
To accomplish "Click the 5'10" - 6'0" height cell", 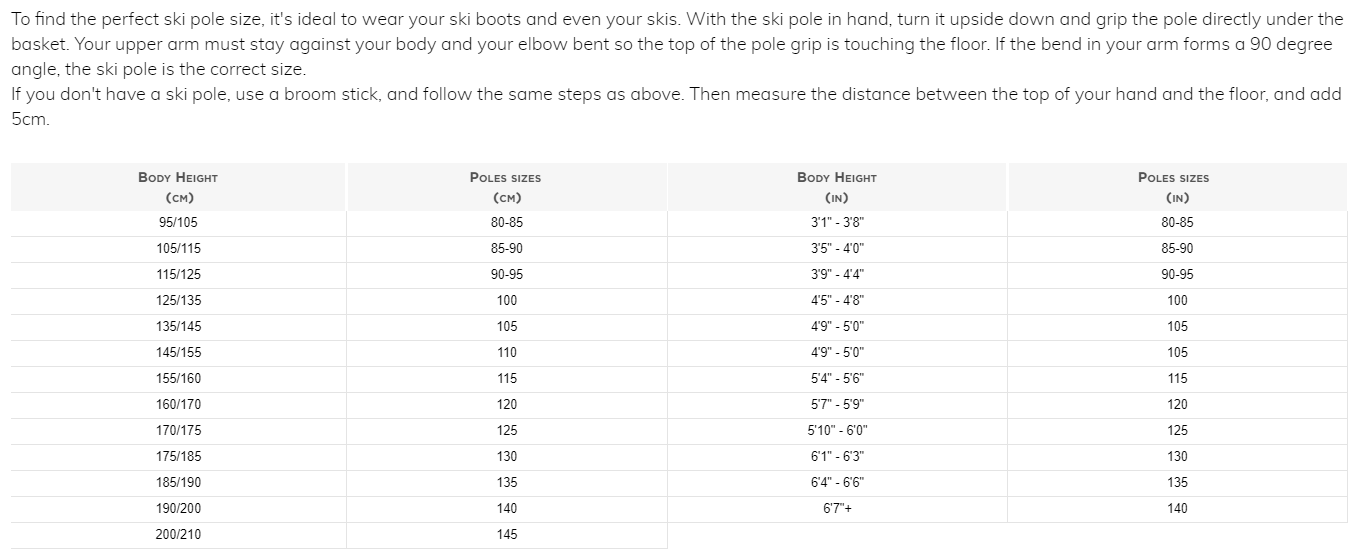I will pyautogui.click(x=837, y=431).
